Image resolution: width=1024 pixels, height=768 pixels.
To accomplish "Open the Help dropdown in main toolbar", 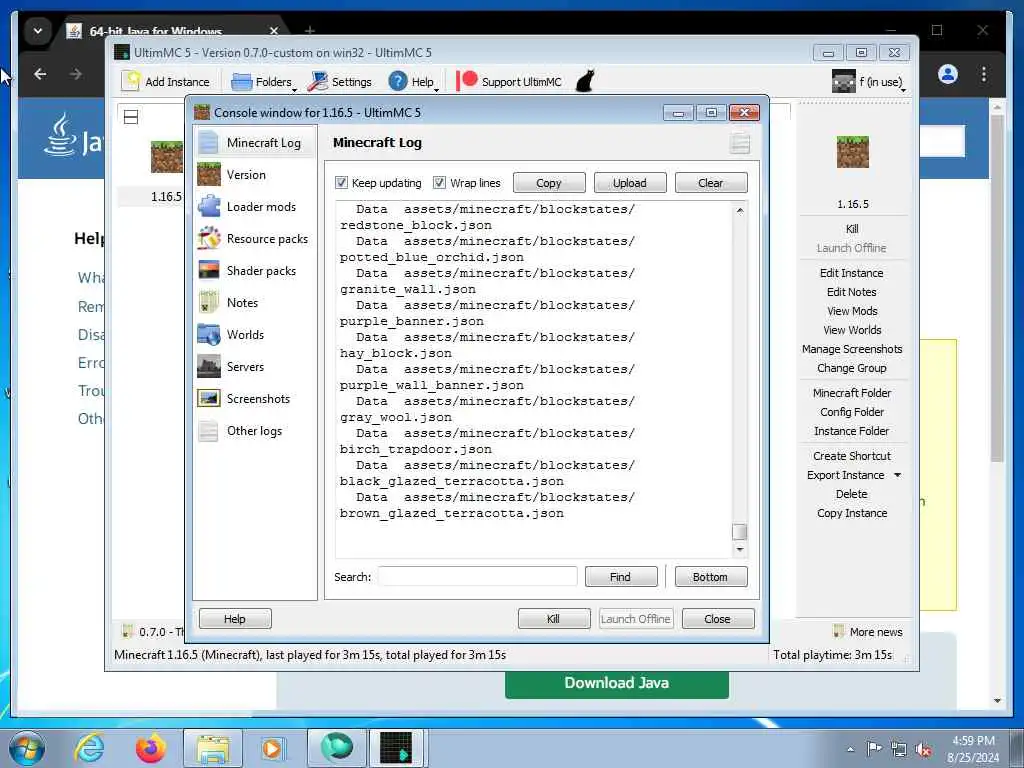I will (413, 82).
